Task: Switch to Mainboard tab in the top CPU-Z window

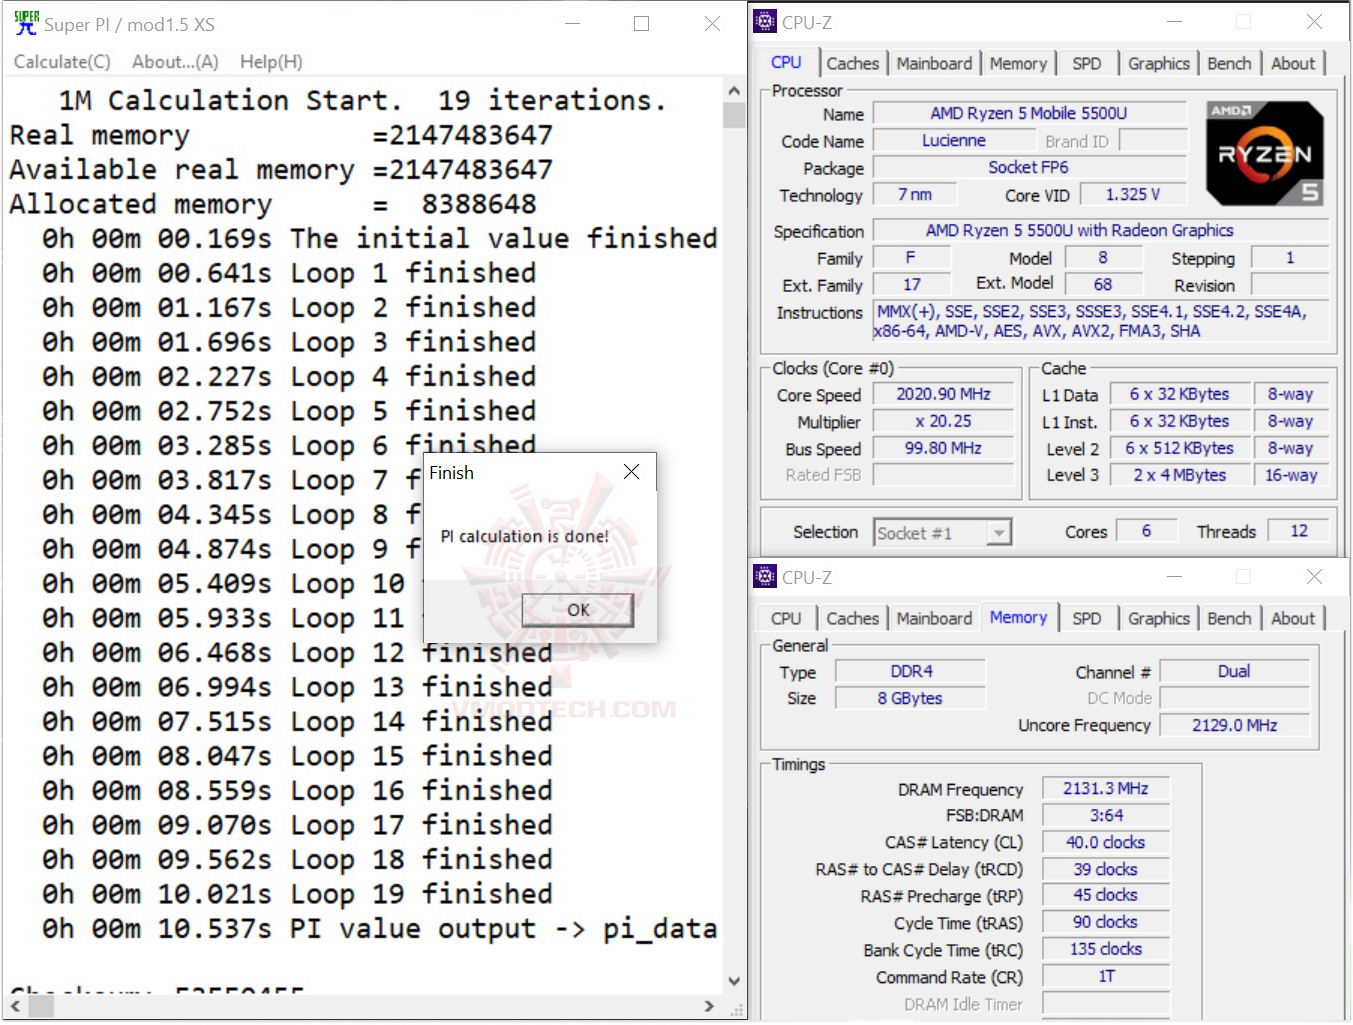Action: coord(934,63)
